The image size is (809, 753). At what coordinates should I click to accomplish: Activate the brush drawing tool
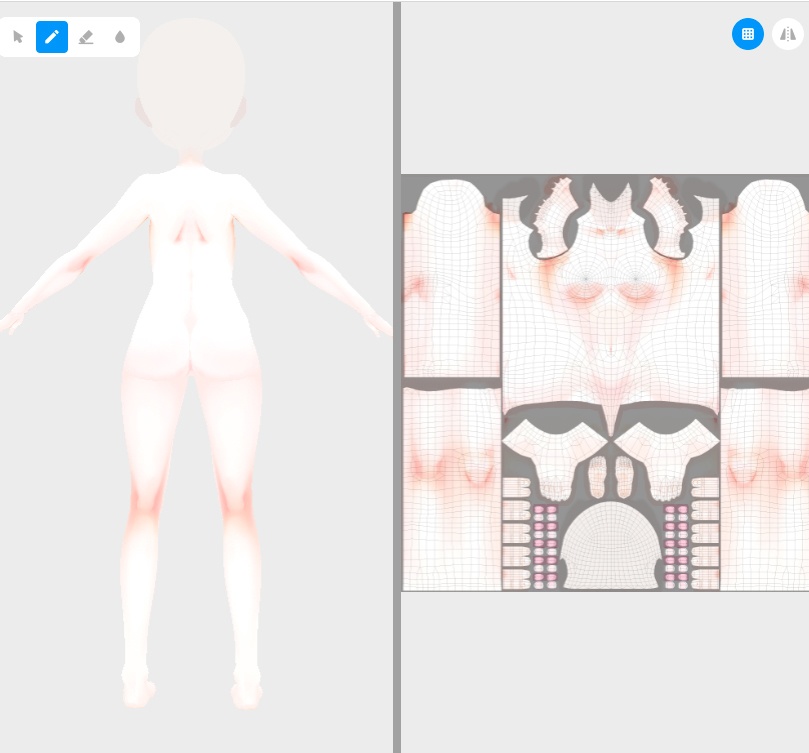tap(52, 37)
